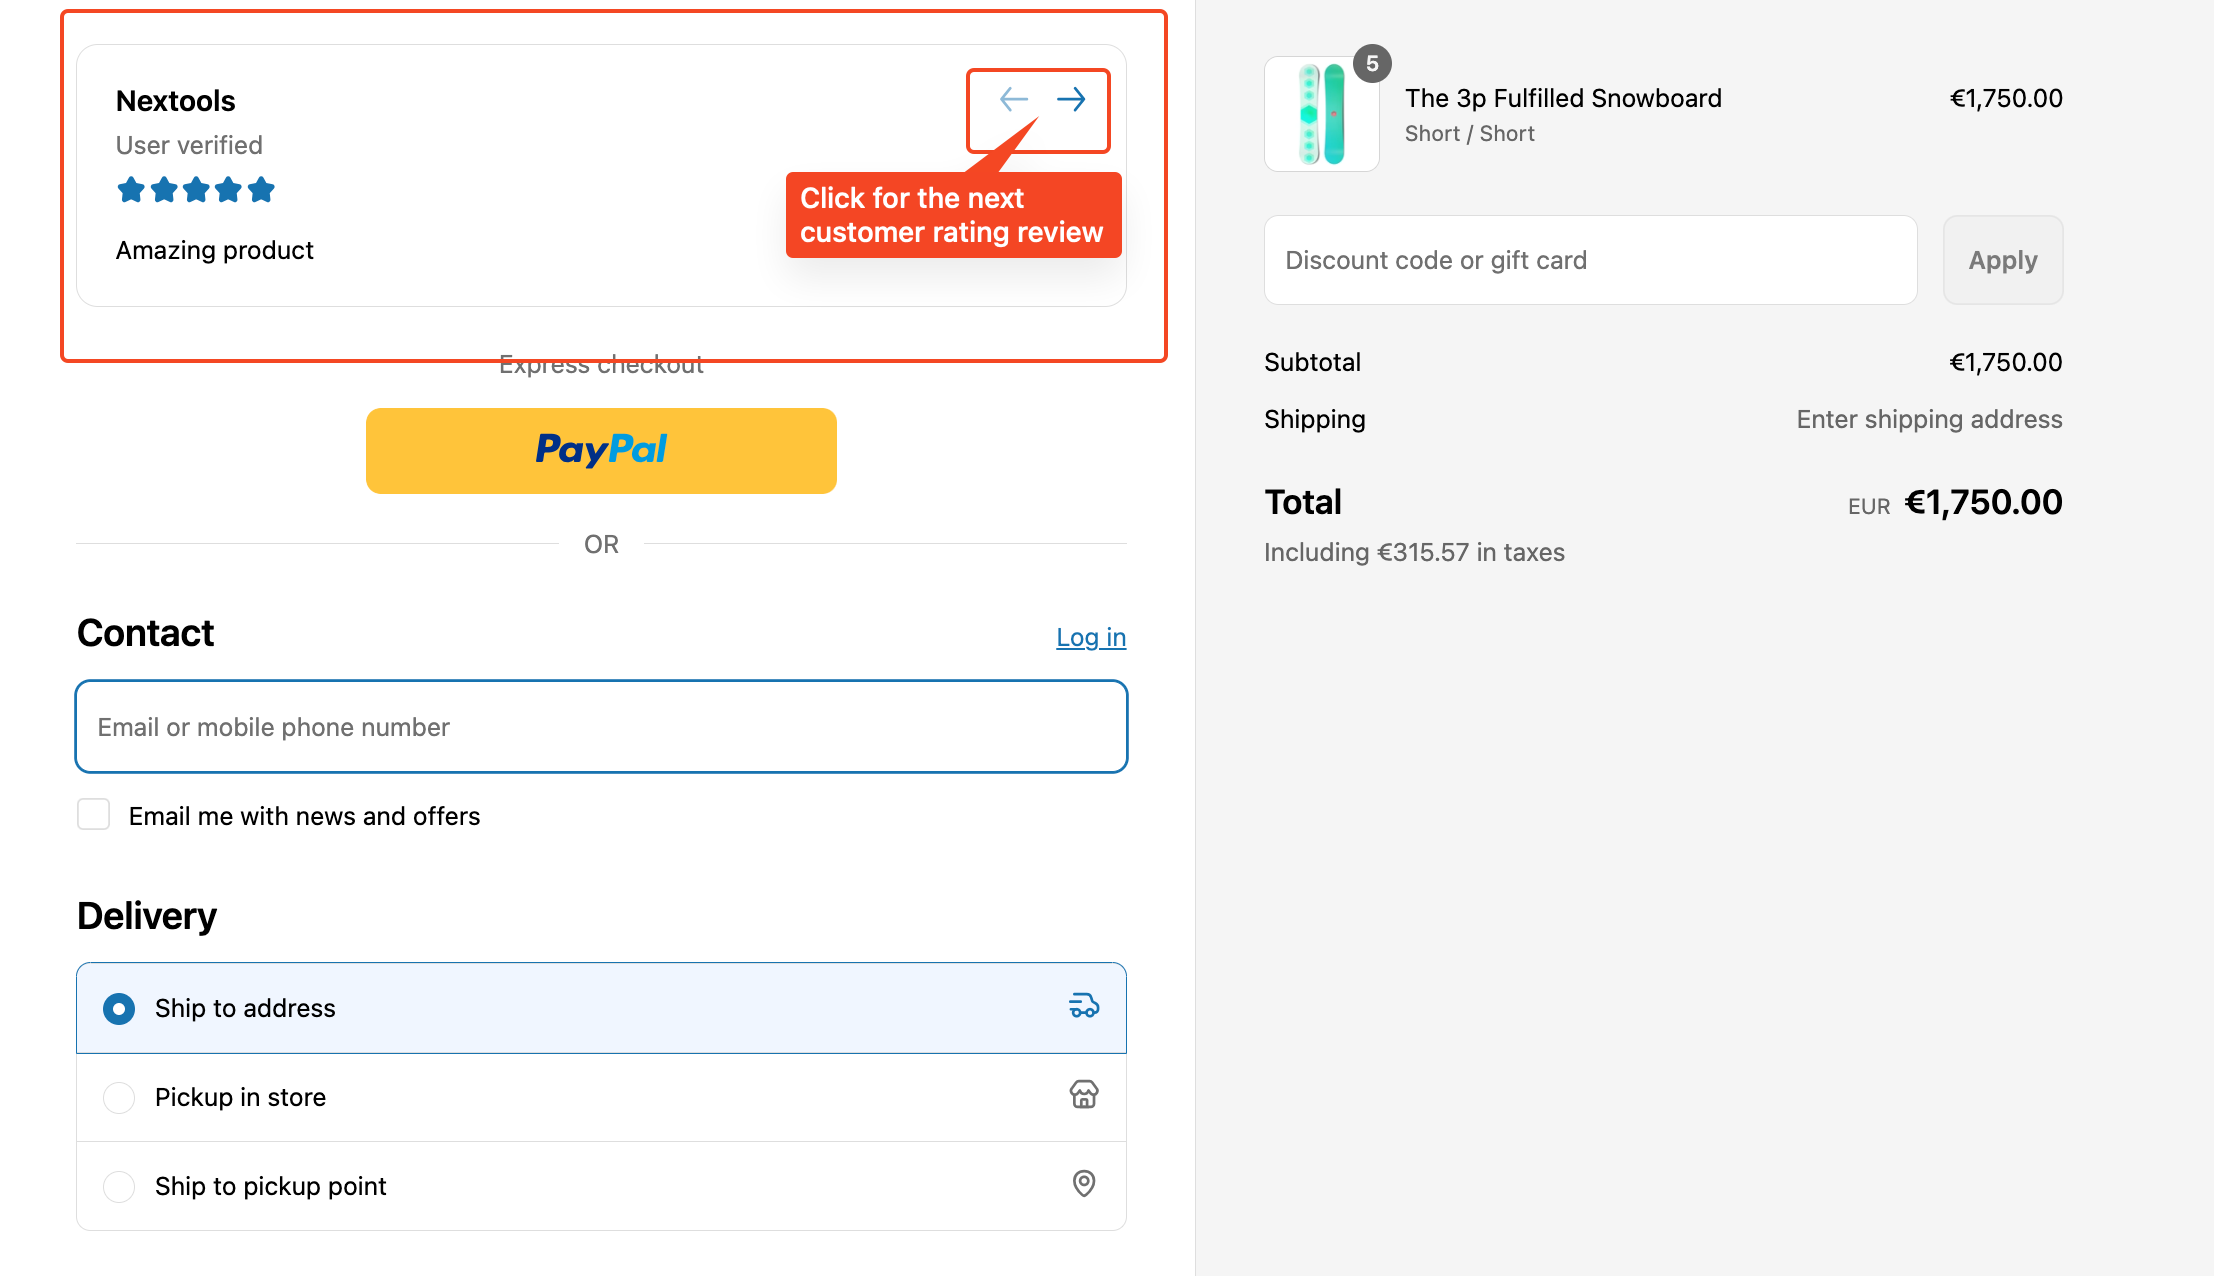This screenshot has width=2214, height=1276.
Task: Click the pickup point location pin icon
Action: click(x=1084, y=1184)
